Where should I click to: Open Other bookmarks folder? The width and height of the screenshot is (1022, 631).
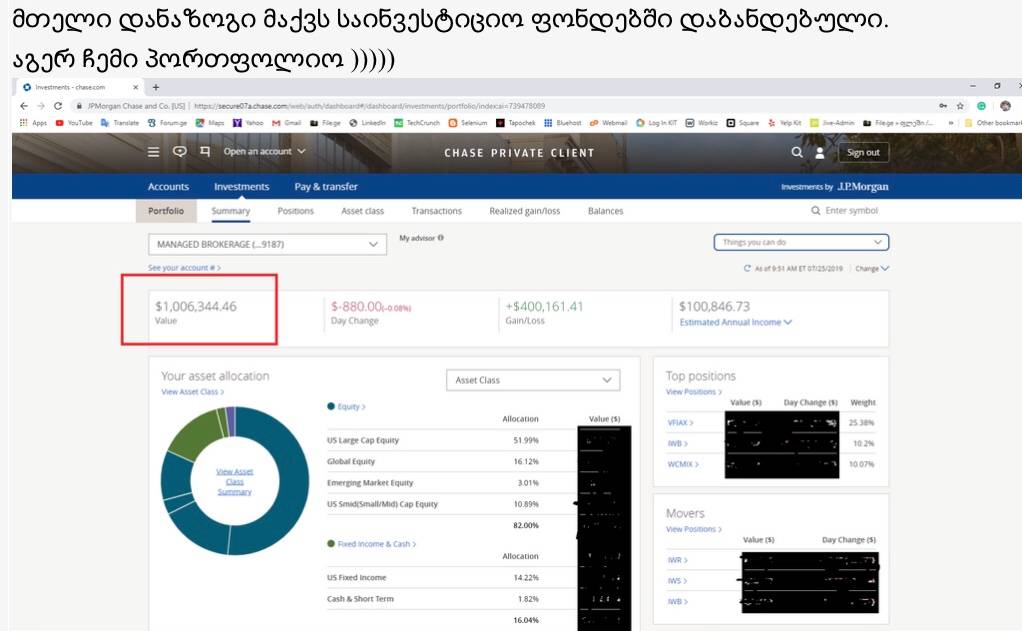994,123
